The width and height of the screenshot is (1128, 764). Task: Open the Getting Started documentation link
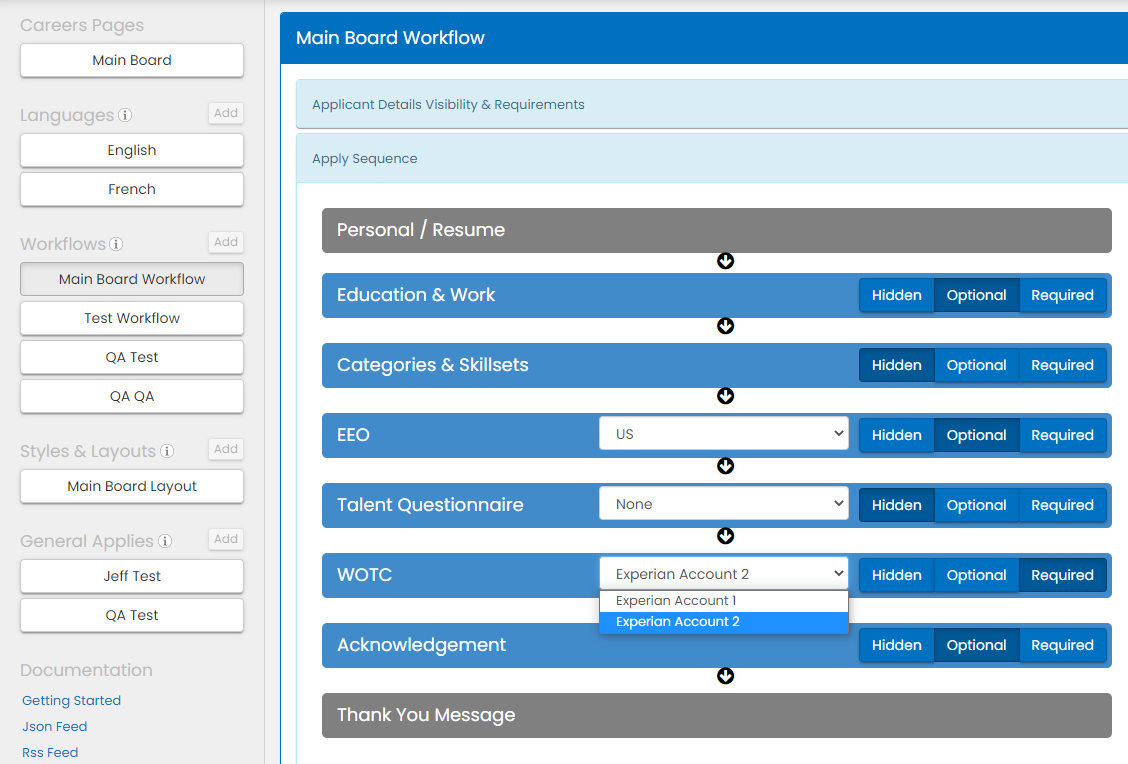point(71,700)
